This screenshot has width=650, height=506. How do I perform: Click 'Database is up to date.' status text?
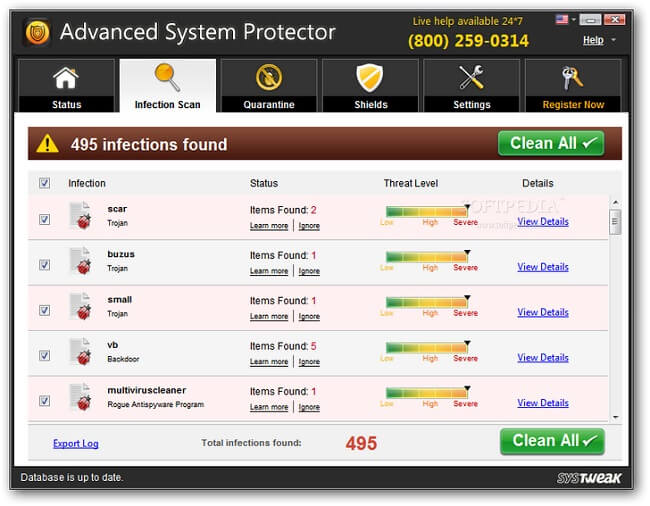pos(72,477)
